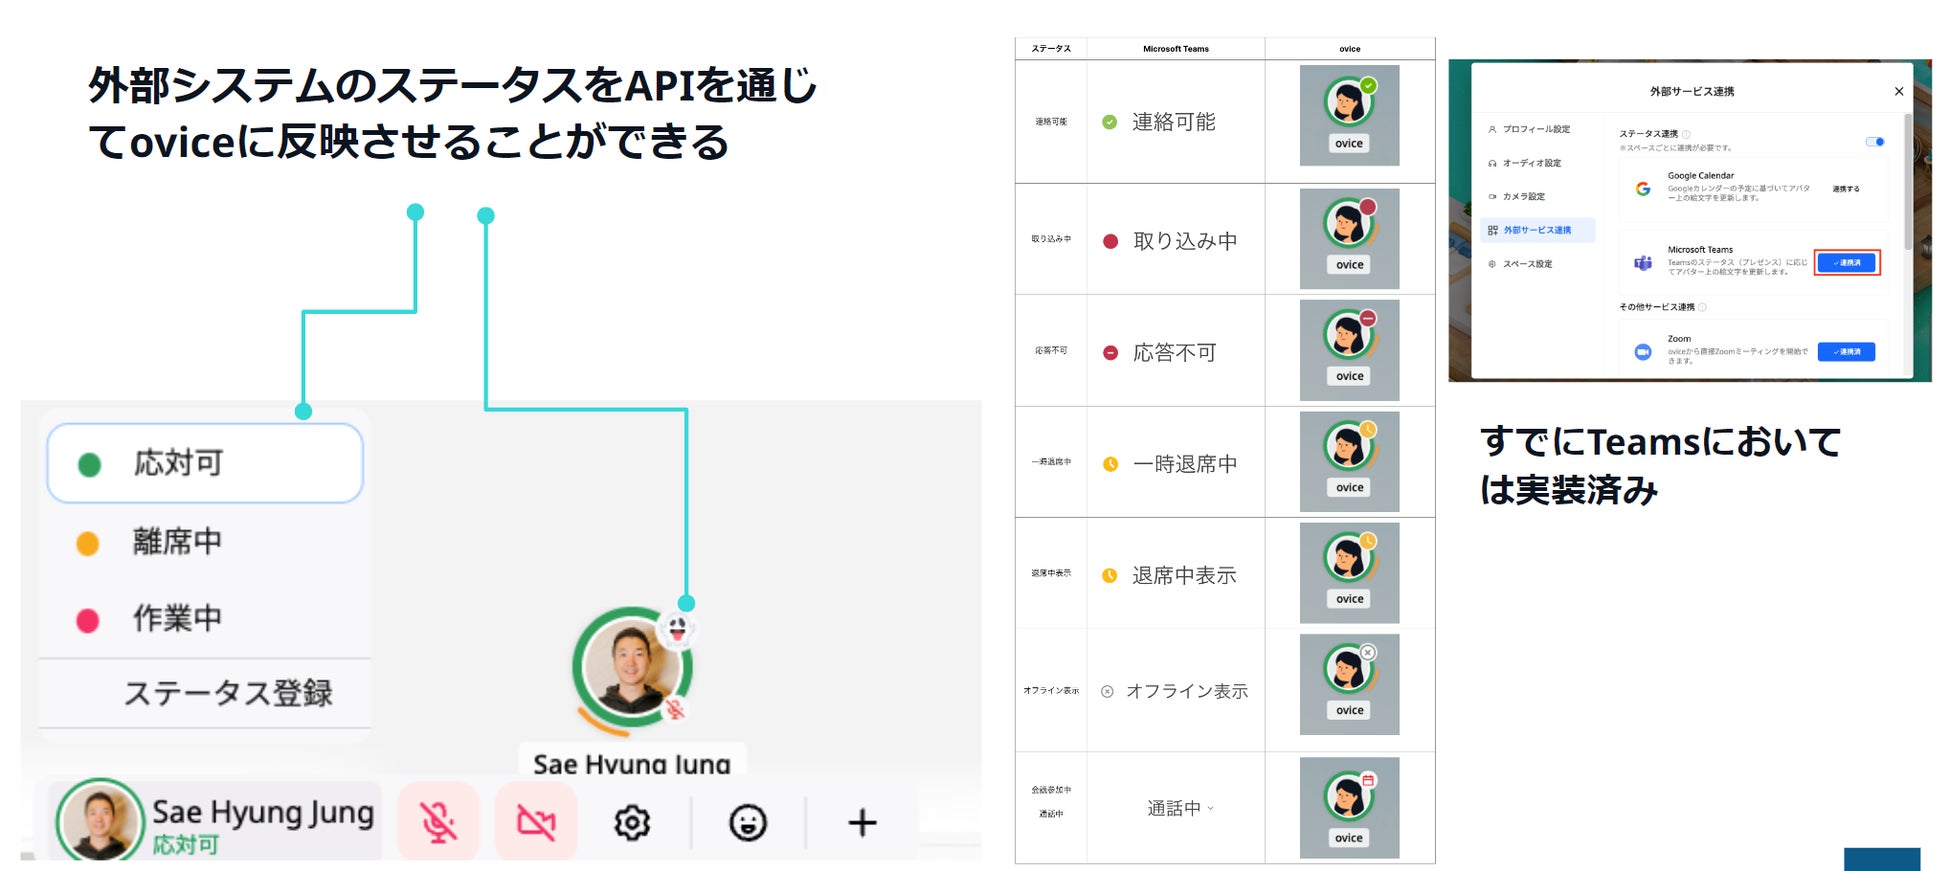
Task: Open プロフィール設定 in the dialog sidebar
Action: click(x=1537, y=129)
